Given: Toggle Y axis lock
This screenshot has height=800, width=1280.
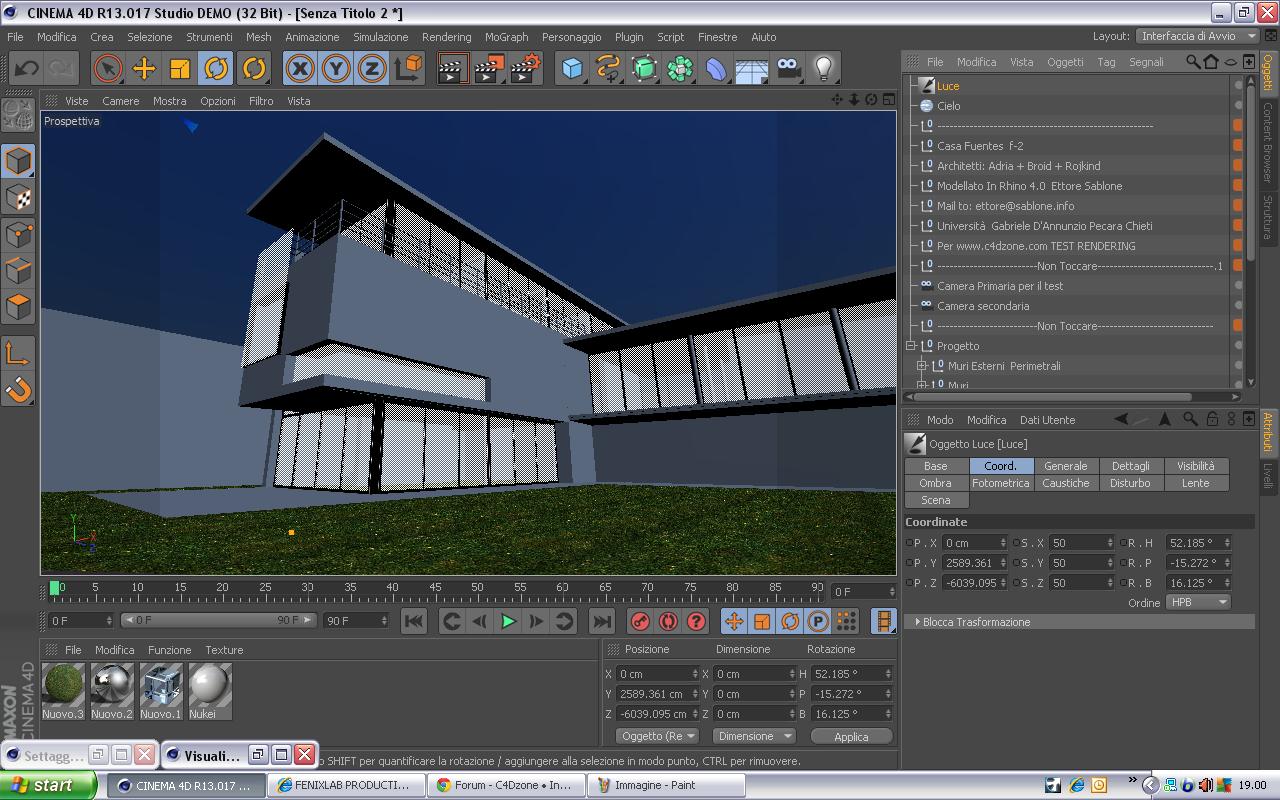Looking at the screenshot, I should [336, 68].
